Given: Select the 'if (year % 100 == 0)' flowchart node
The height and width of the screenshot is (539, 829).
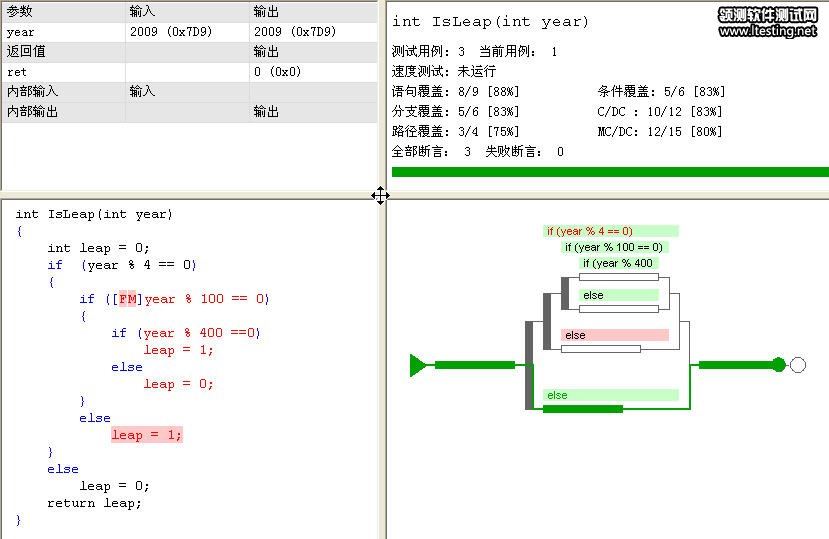Looking at the screenshot, I should (x=613, y=247).
